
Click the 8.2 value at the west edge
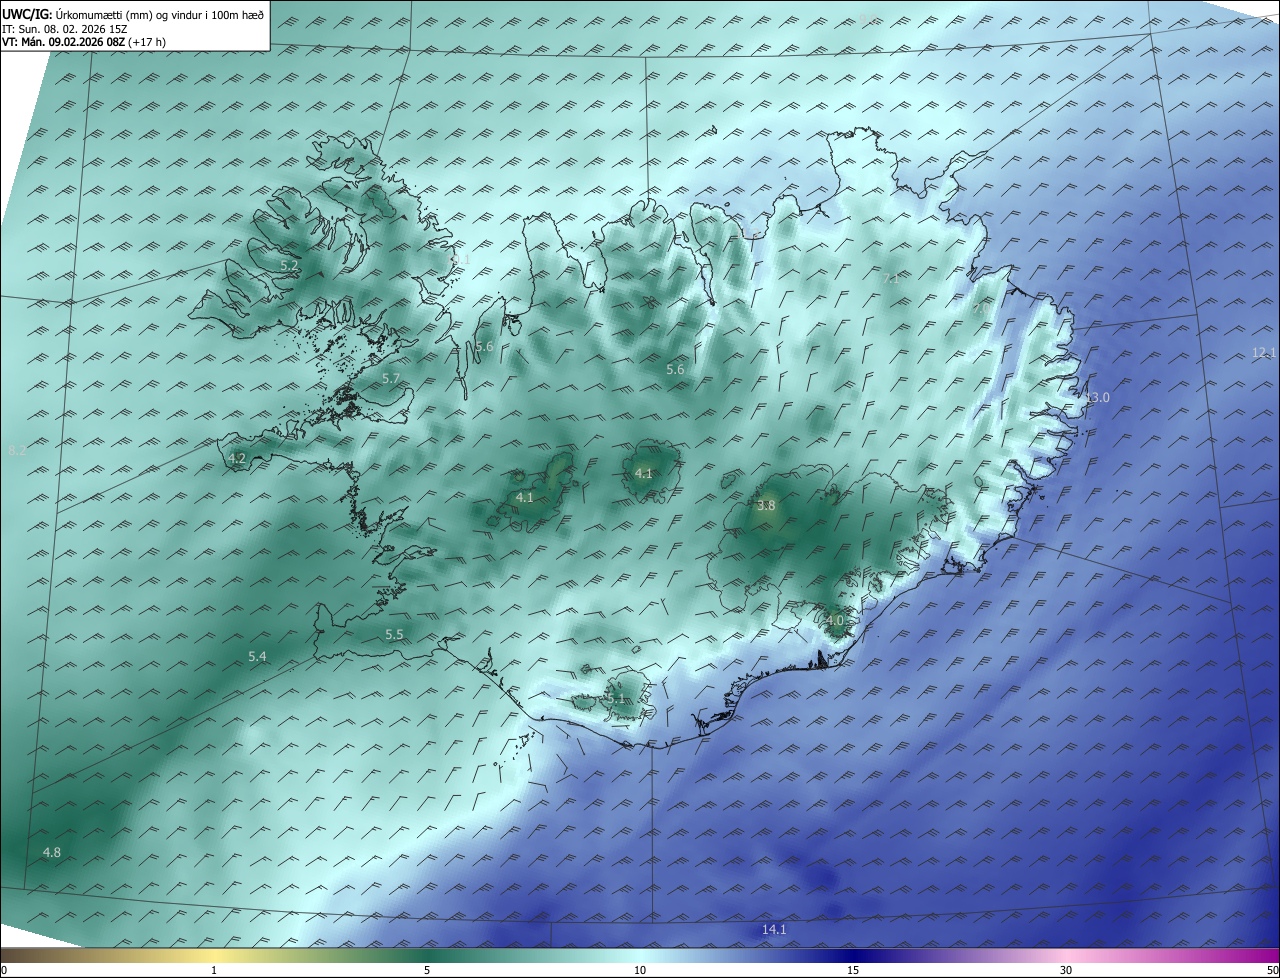[x=16, y=451]
